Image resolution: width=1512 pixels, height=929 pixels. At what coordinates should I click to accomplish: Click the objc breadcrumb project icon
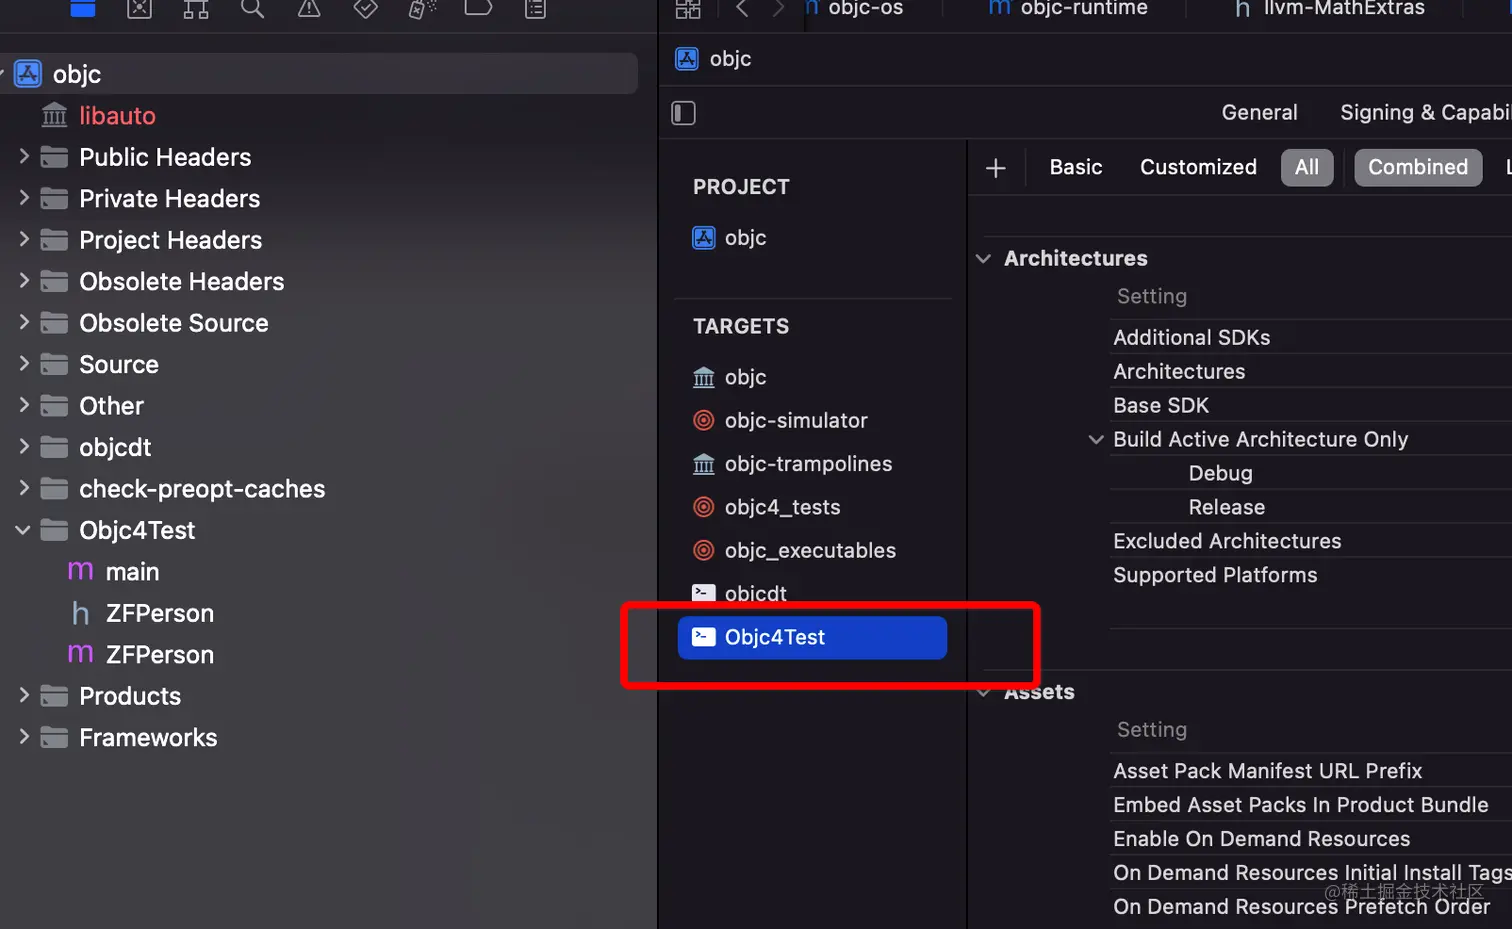687,59
